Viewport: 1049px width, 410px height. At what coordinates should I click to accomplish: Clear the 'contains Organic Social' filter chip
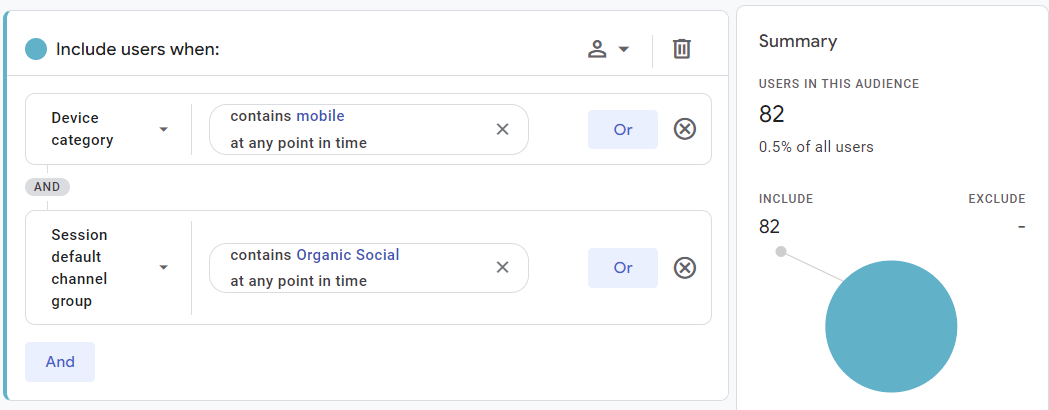502,268
